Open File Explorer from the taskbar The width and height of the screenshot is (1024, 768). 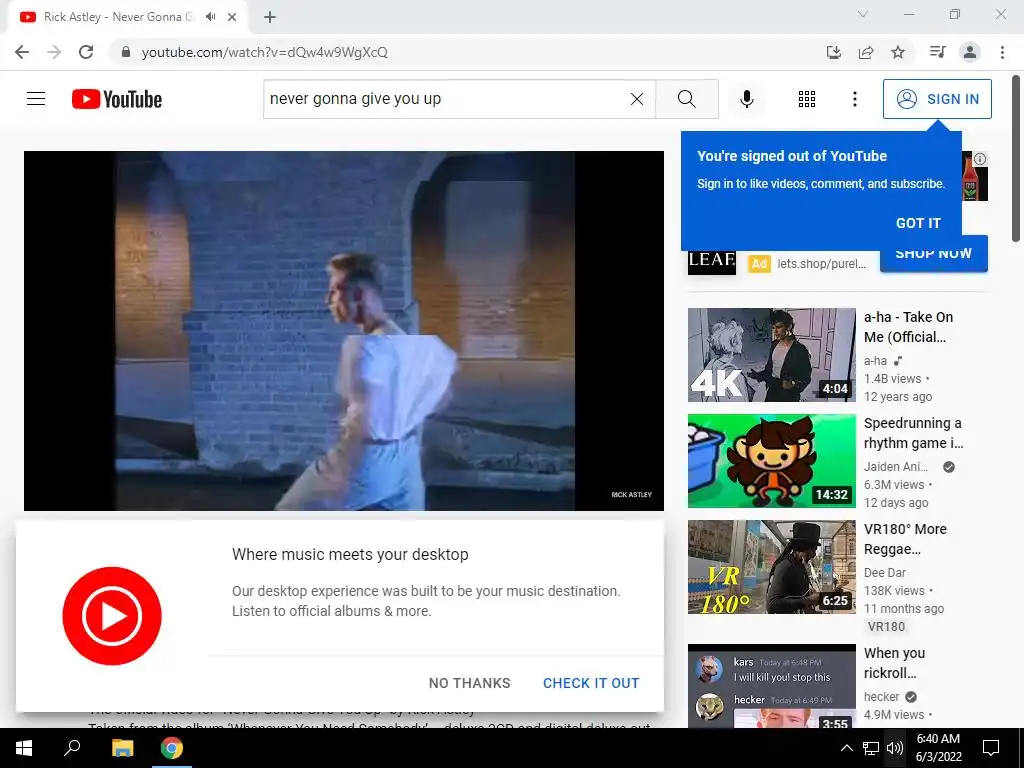122,748
